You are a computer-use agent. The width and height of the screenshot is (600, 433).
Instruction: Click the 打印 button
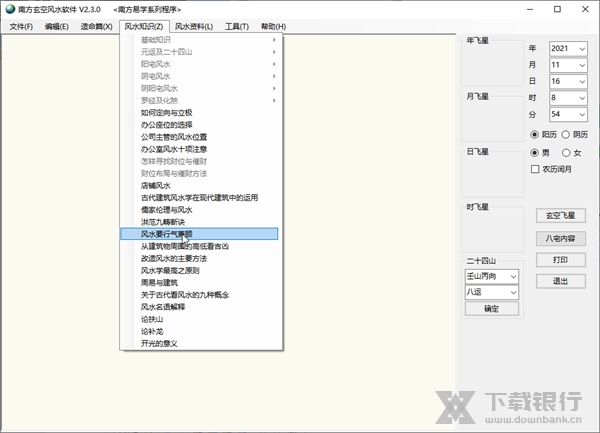pos(561,260)
